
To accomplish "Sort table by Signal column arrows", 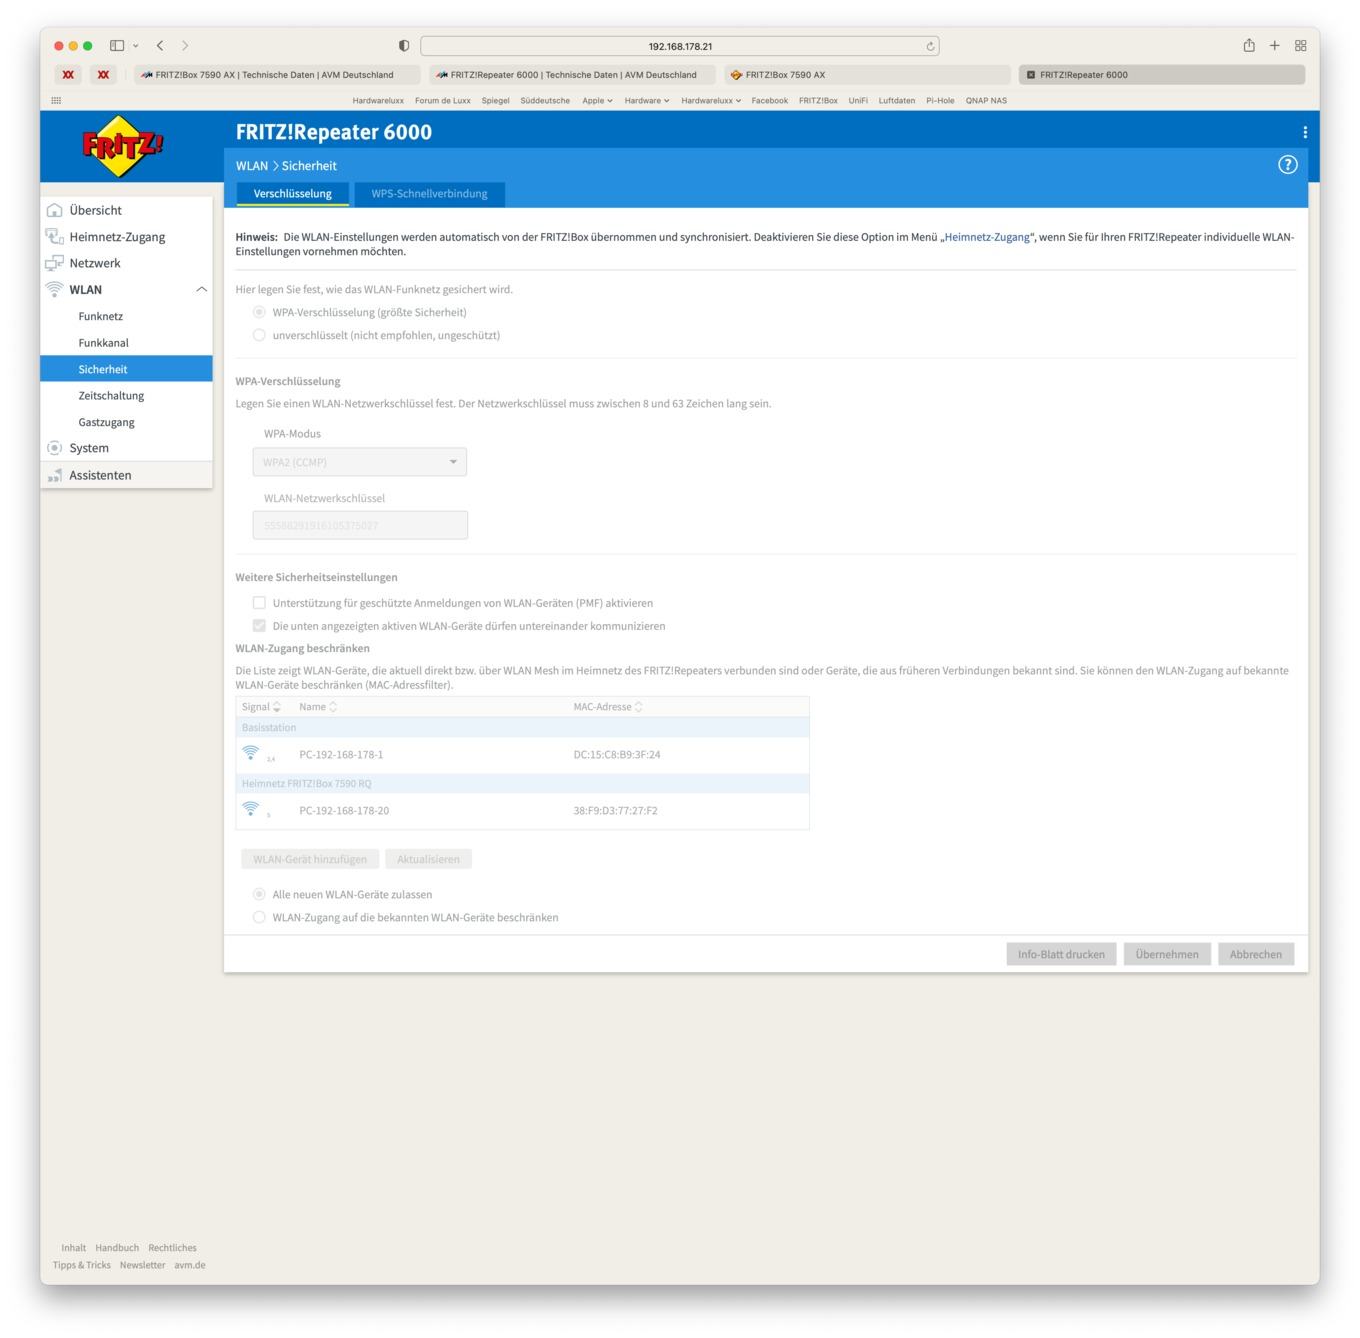I will (277, 707).
